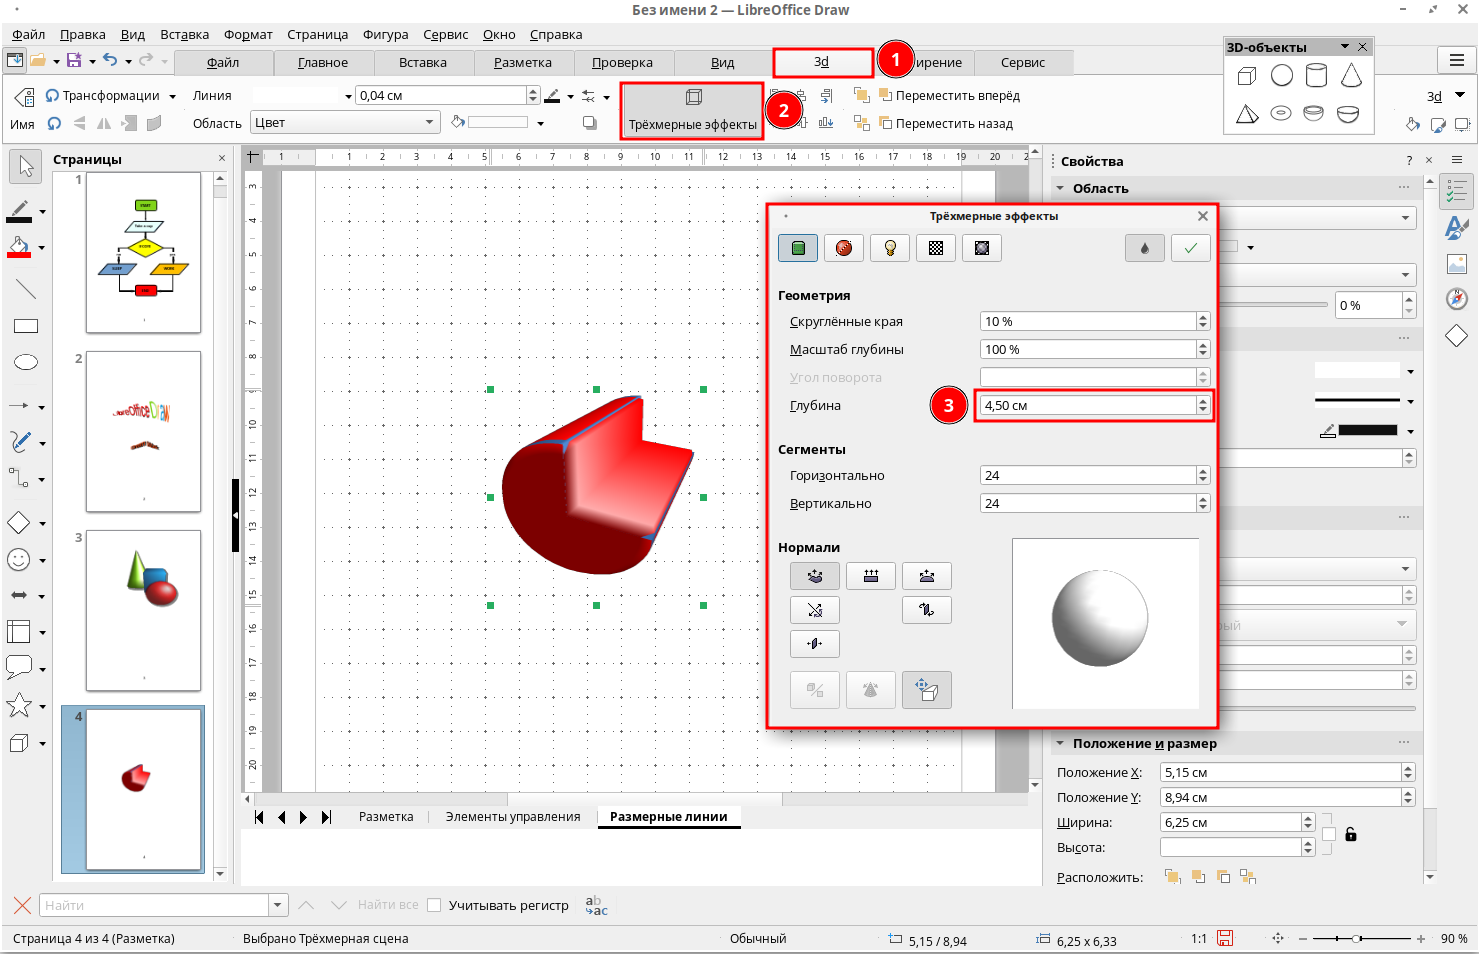
Task: Select the Ellipse tool in the left toolbar
Action: [x=26, y=362]
